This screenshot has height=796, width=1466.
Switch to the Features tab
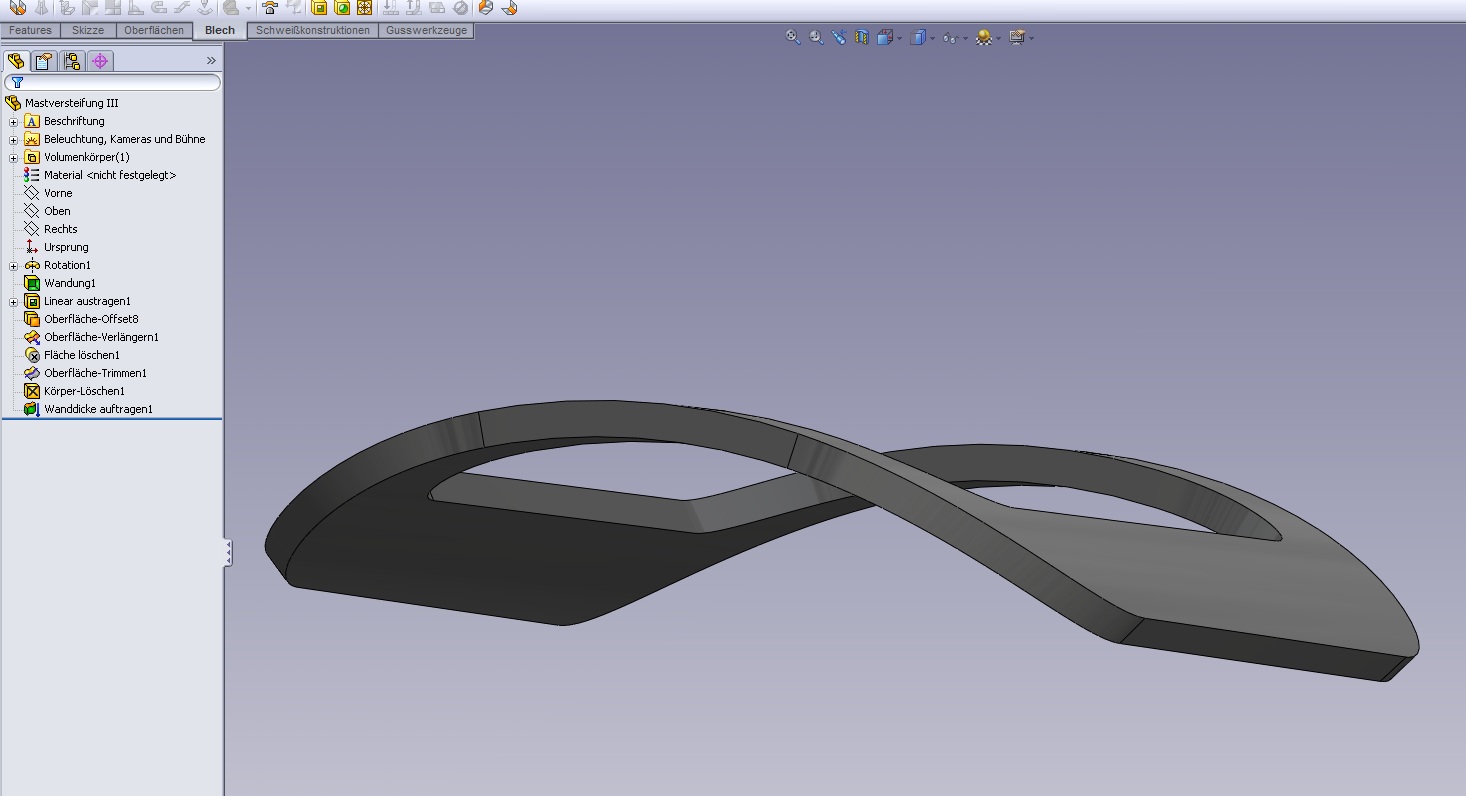point(30,30)
